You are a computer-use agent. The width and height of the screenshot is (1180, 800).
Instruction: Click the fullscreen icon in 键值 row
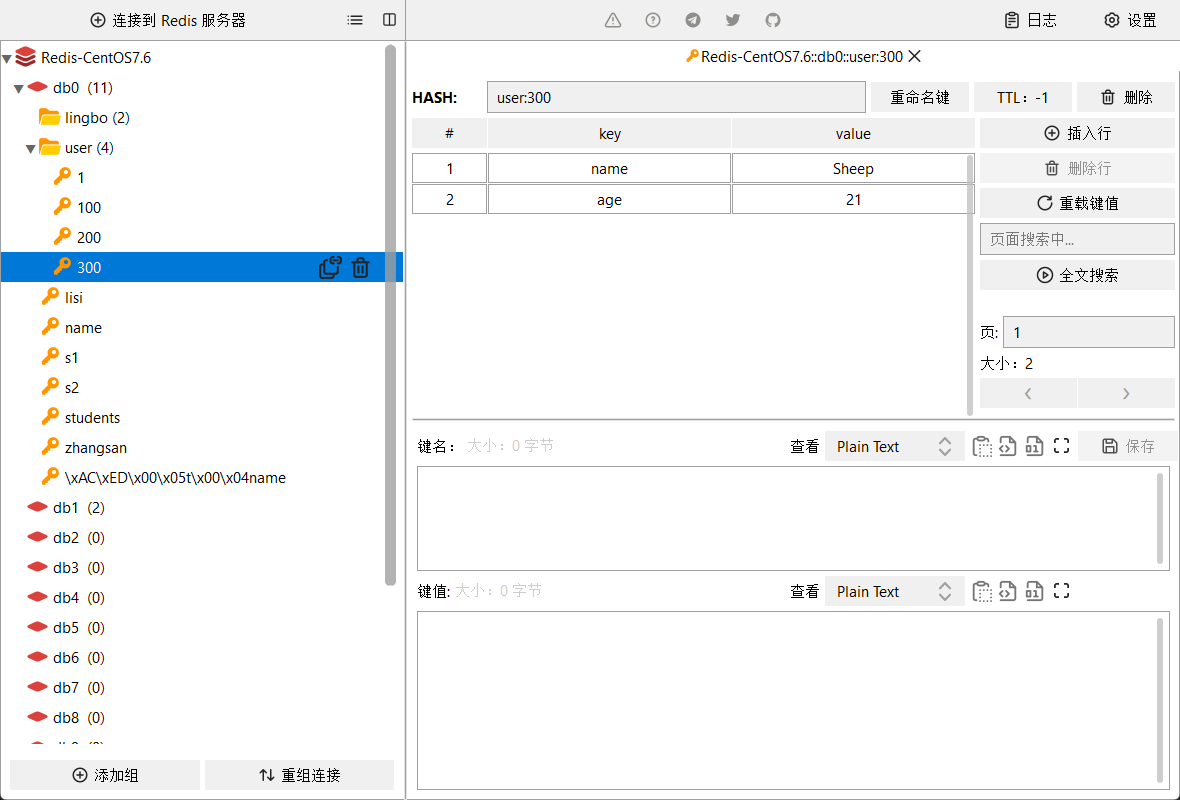[x=1061, y=592]
